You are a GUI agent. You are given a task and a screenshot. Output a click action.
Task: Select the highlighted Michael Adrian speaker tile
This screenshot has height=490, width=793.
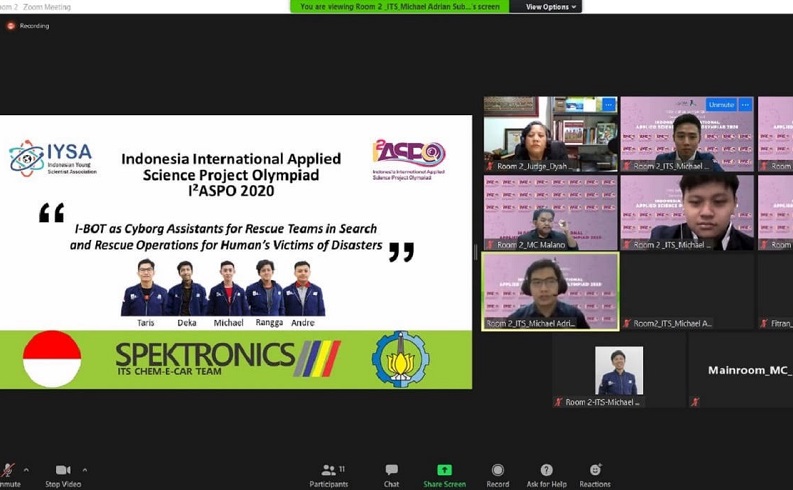click(550, 290)
